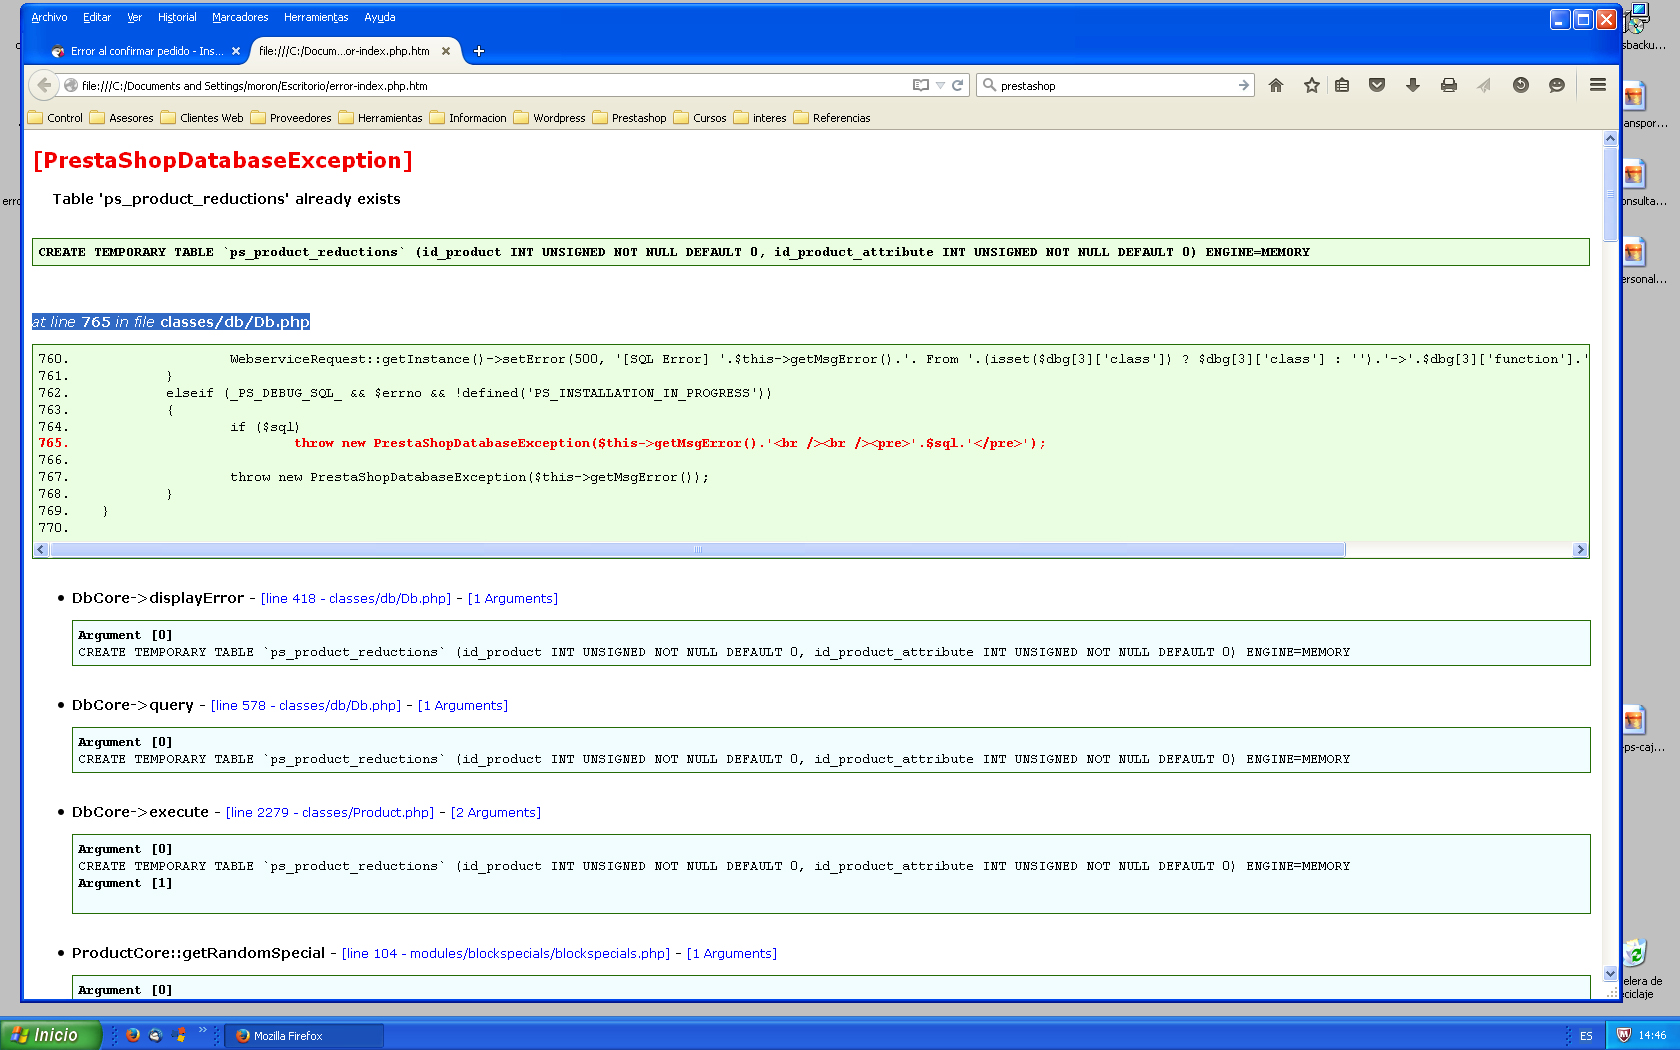Expand the Cursos bookmarks folder
The image size is (1680, 1050).
[700, 118]
